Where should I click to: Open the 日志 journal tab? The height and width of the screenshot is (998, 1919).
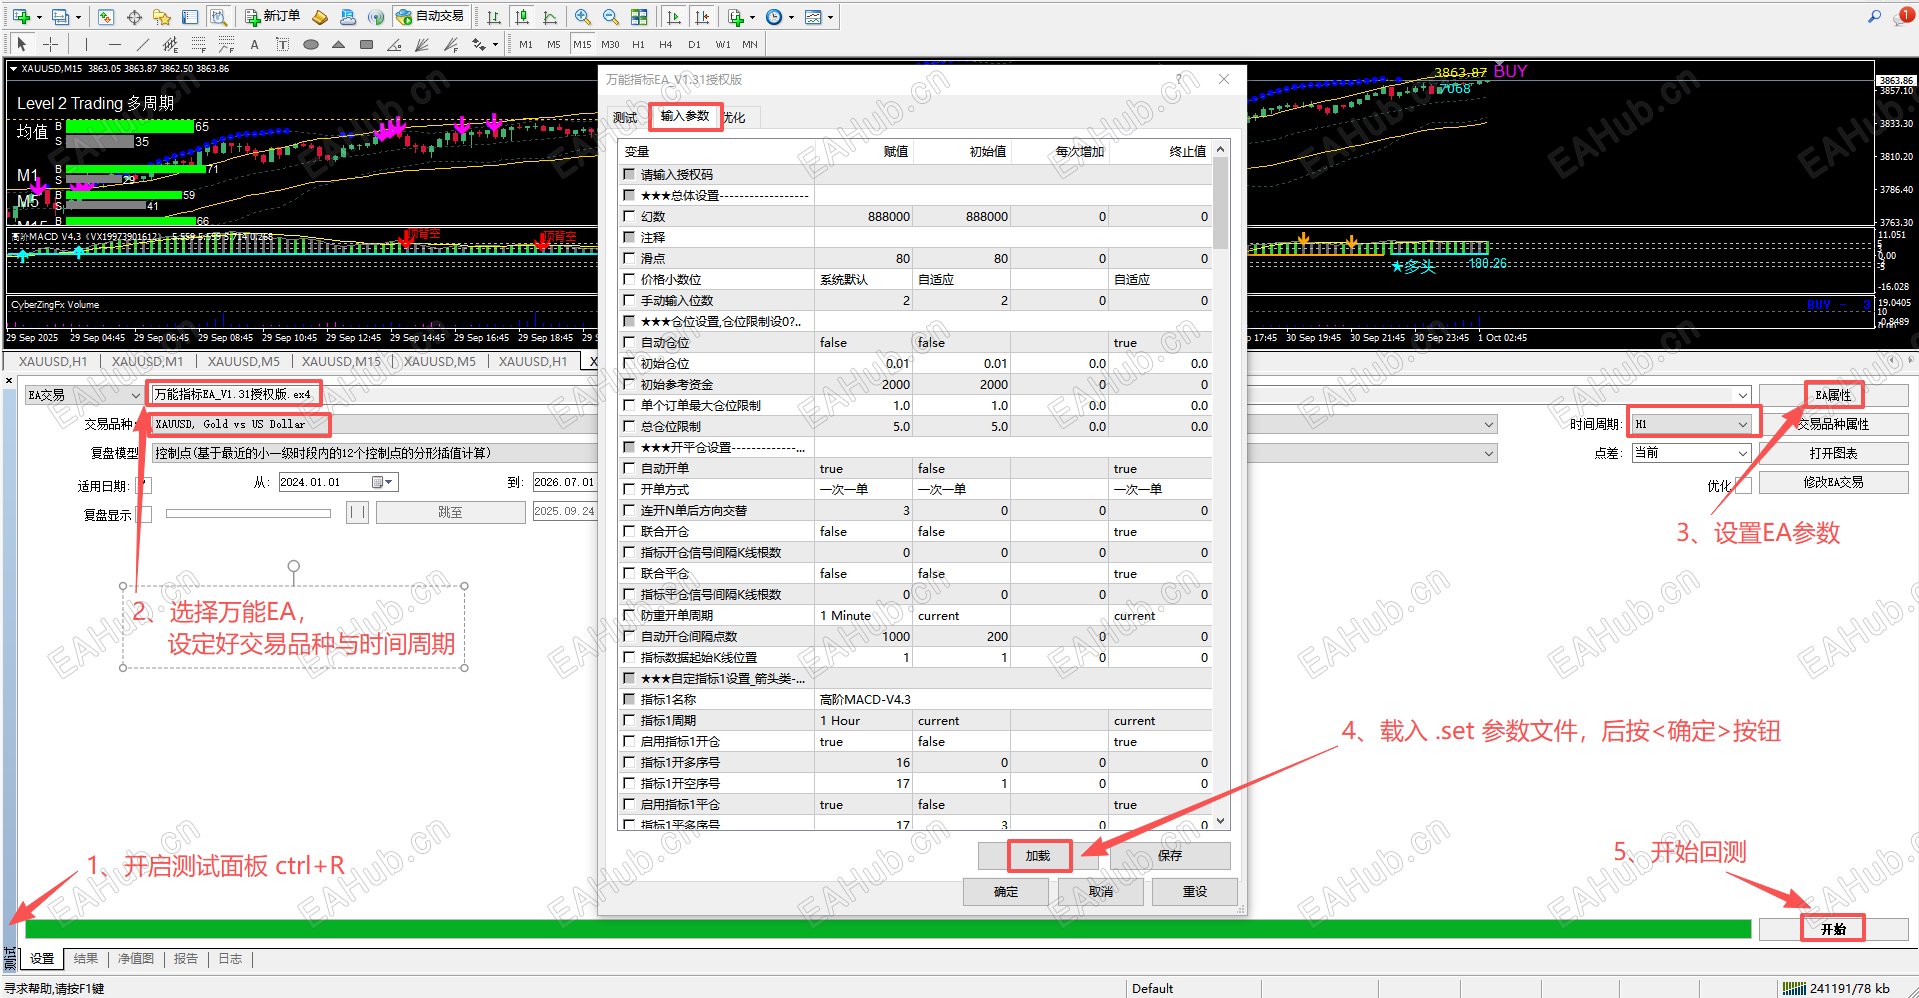pyautogui.click(x=231, y=959)
